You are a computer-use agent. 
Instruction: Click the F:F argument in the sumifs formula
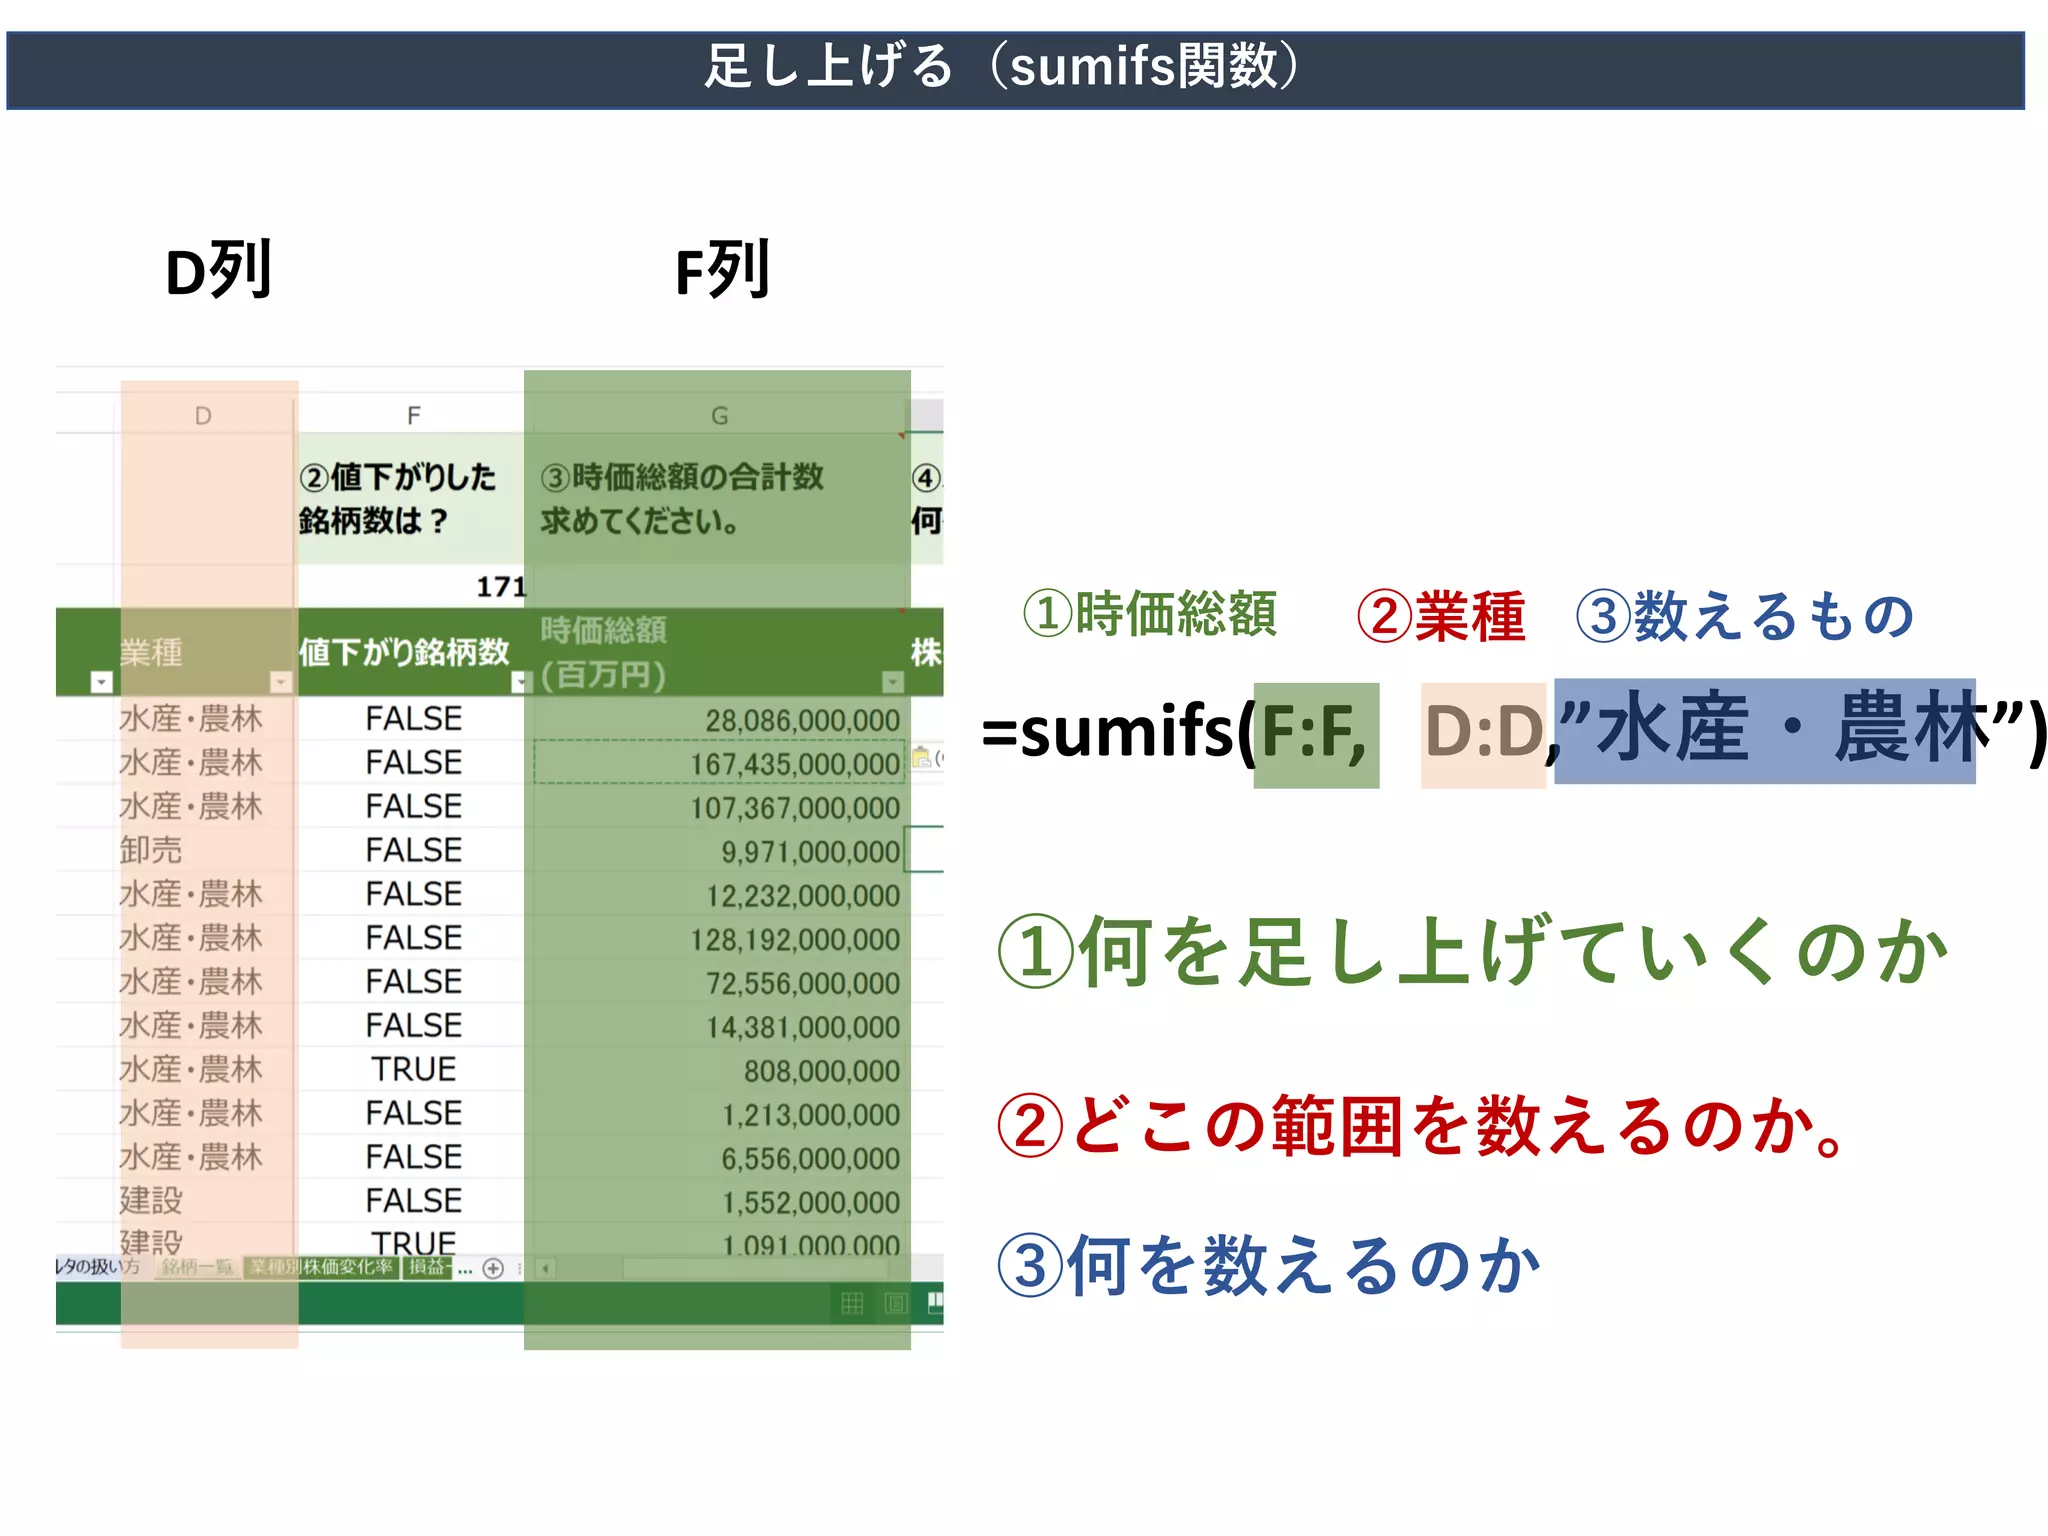(x=1316, y=734)
